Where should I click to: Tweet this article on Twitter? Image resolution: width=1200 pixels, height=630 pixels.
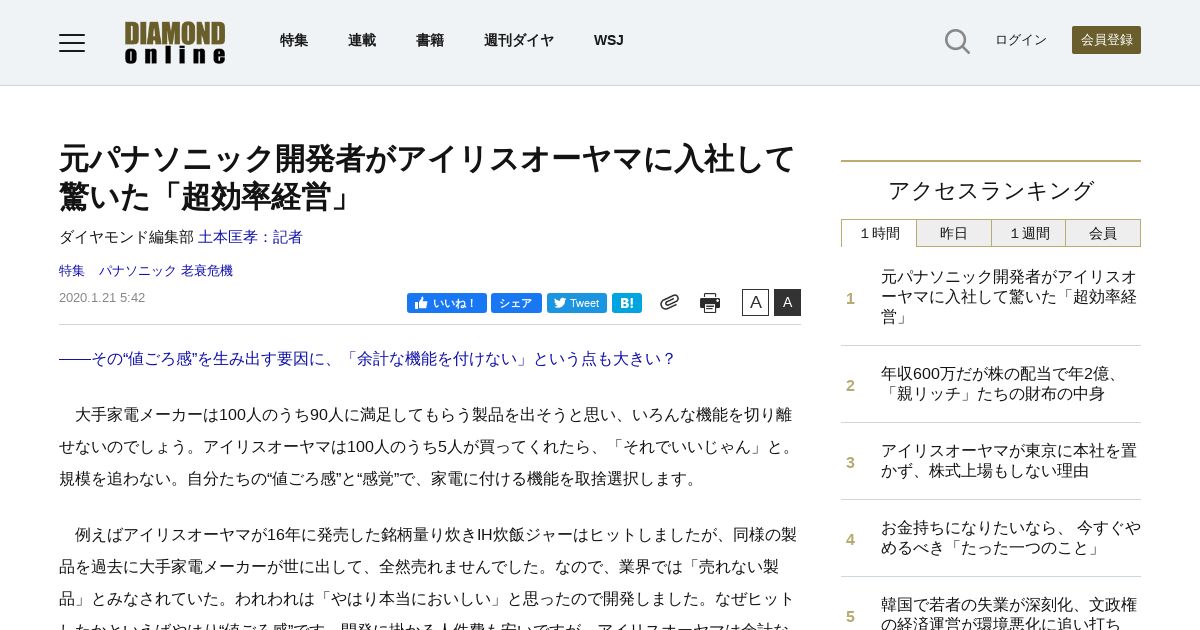click(577, 303)
